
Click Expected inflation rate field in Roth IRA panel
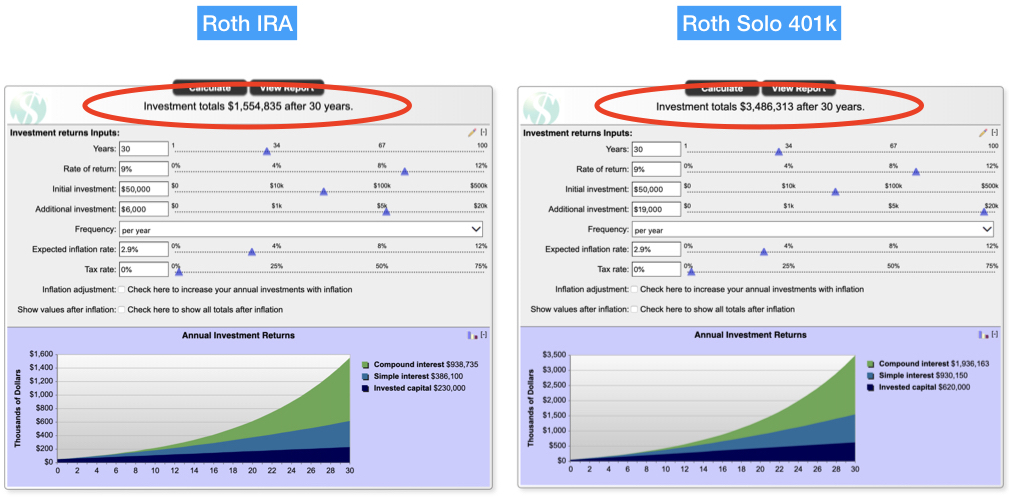[x=143, y=249]
